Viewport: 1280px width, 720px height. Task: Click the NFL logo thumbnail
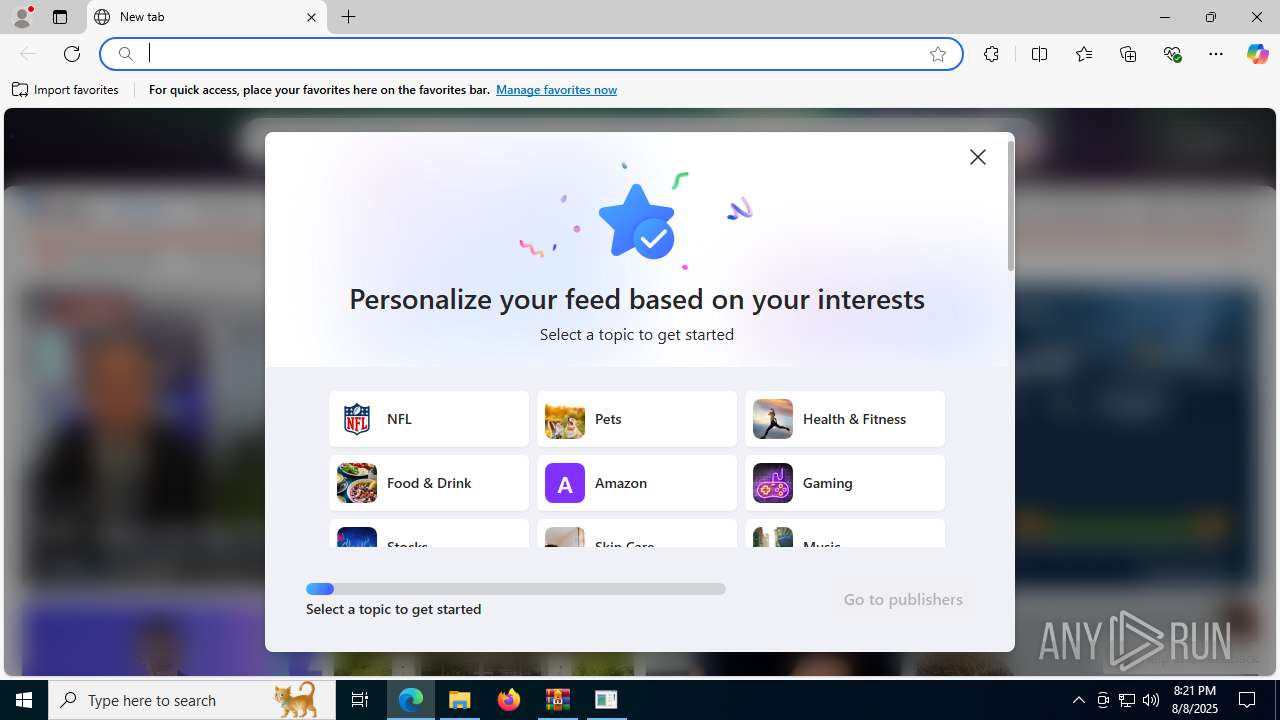coord(357,419)
